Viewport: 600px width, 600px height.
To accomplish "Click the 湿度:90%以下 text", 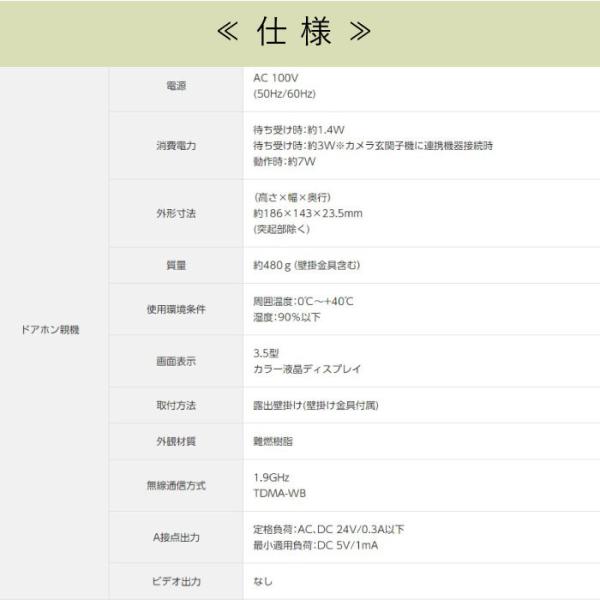I will pos(289,317).
